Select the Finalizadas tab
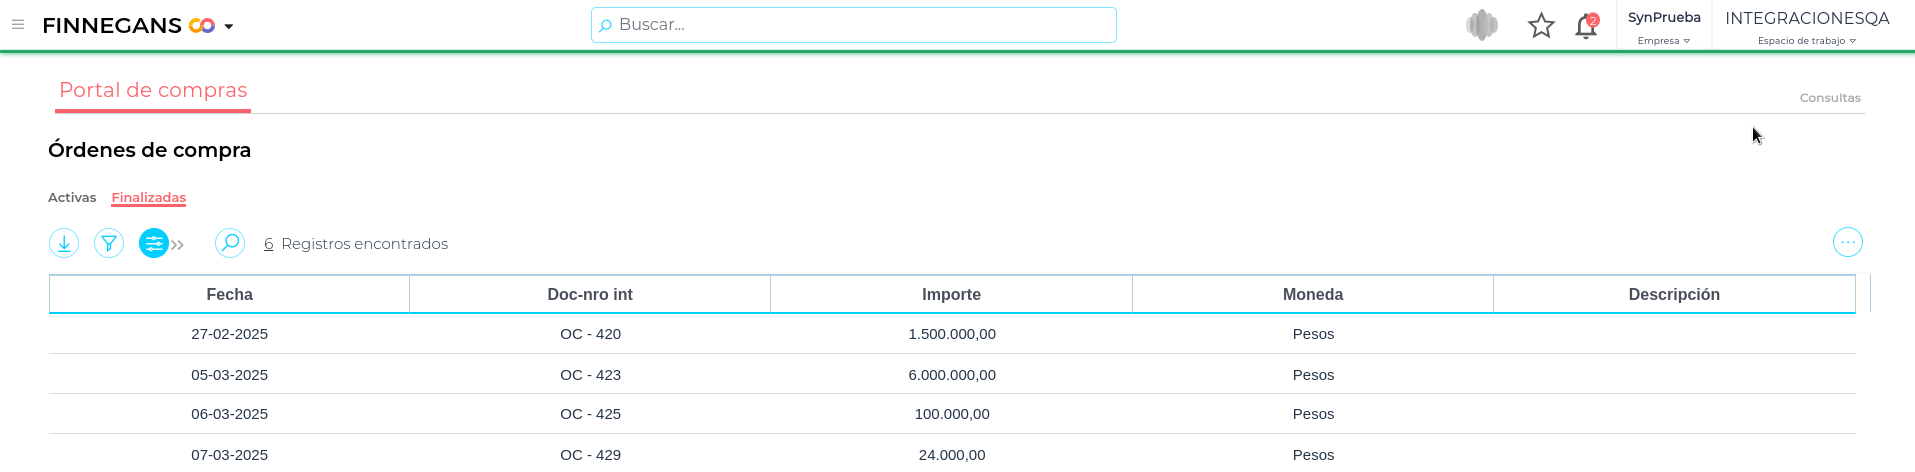The height and width of the screenshot is (472, 1915). (x=149, y=198)
